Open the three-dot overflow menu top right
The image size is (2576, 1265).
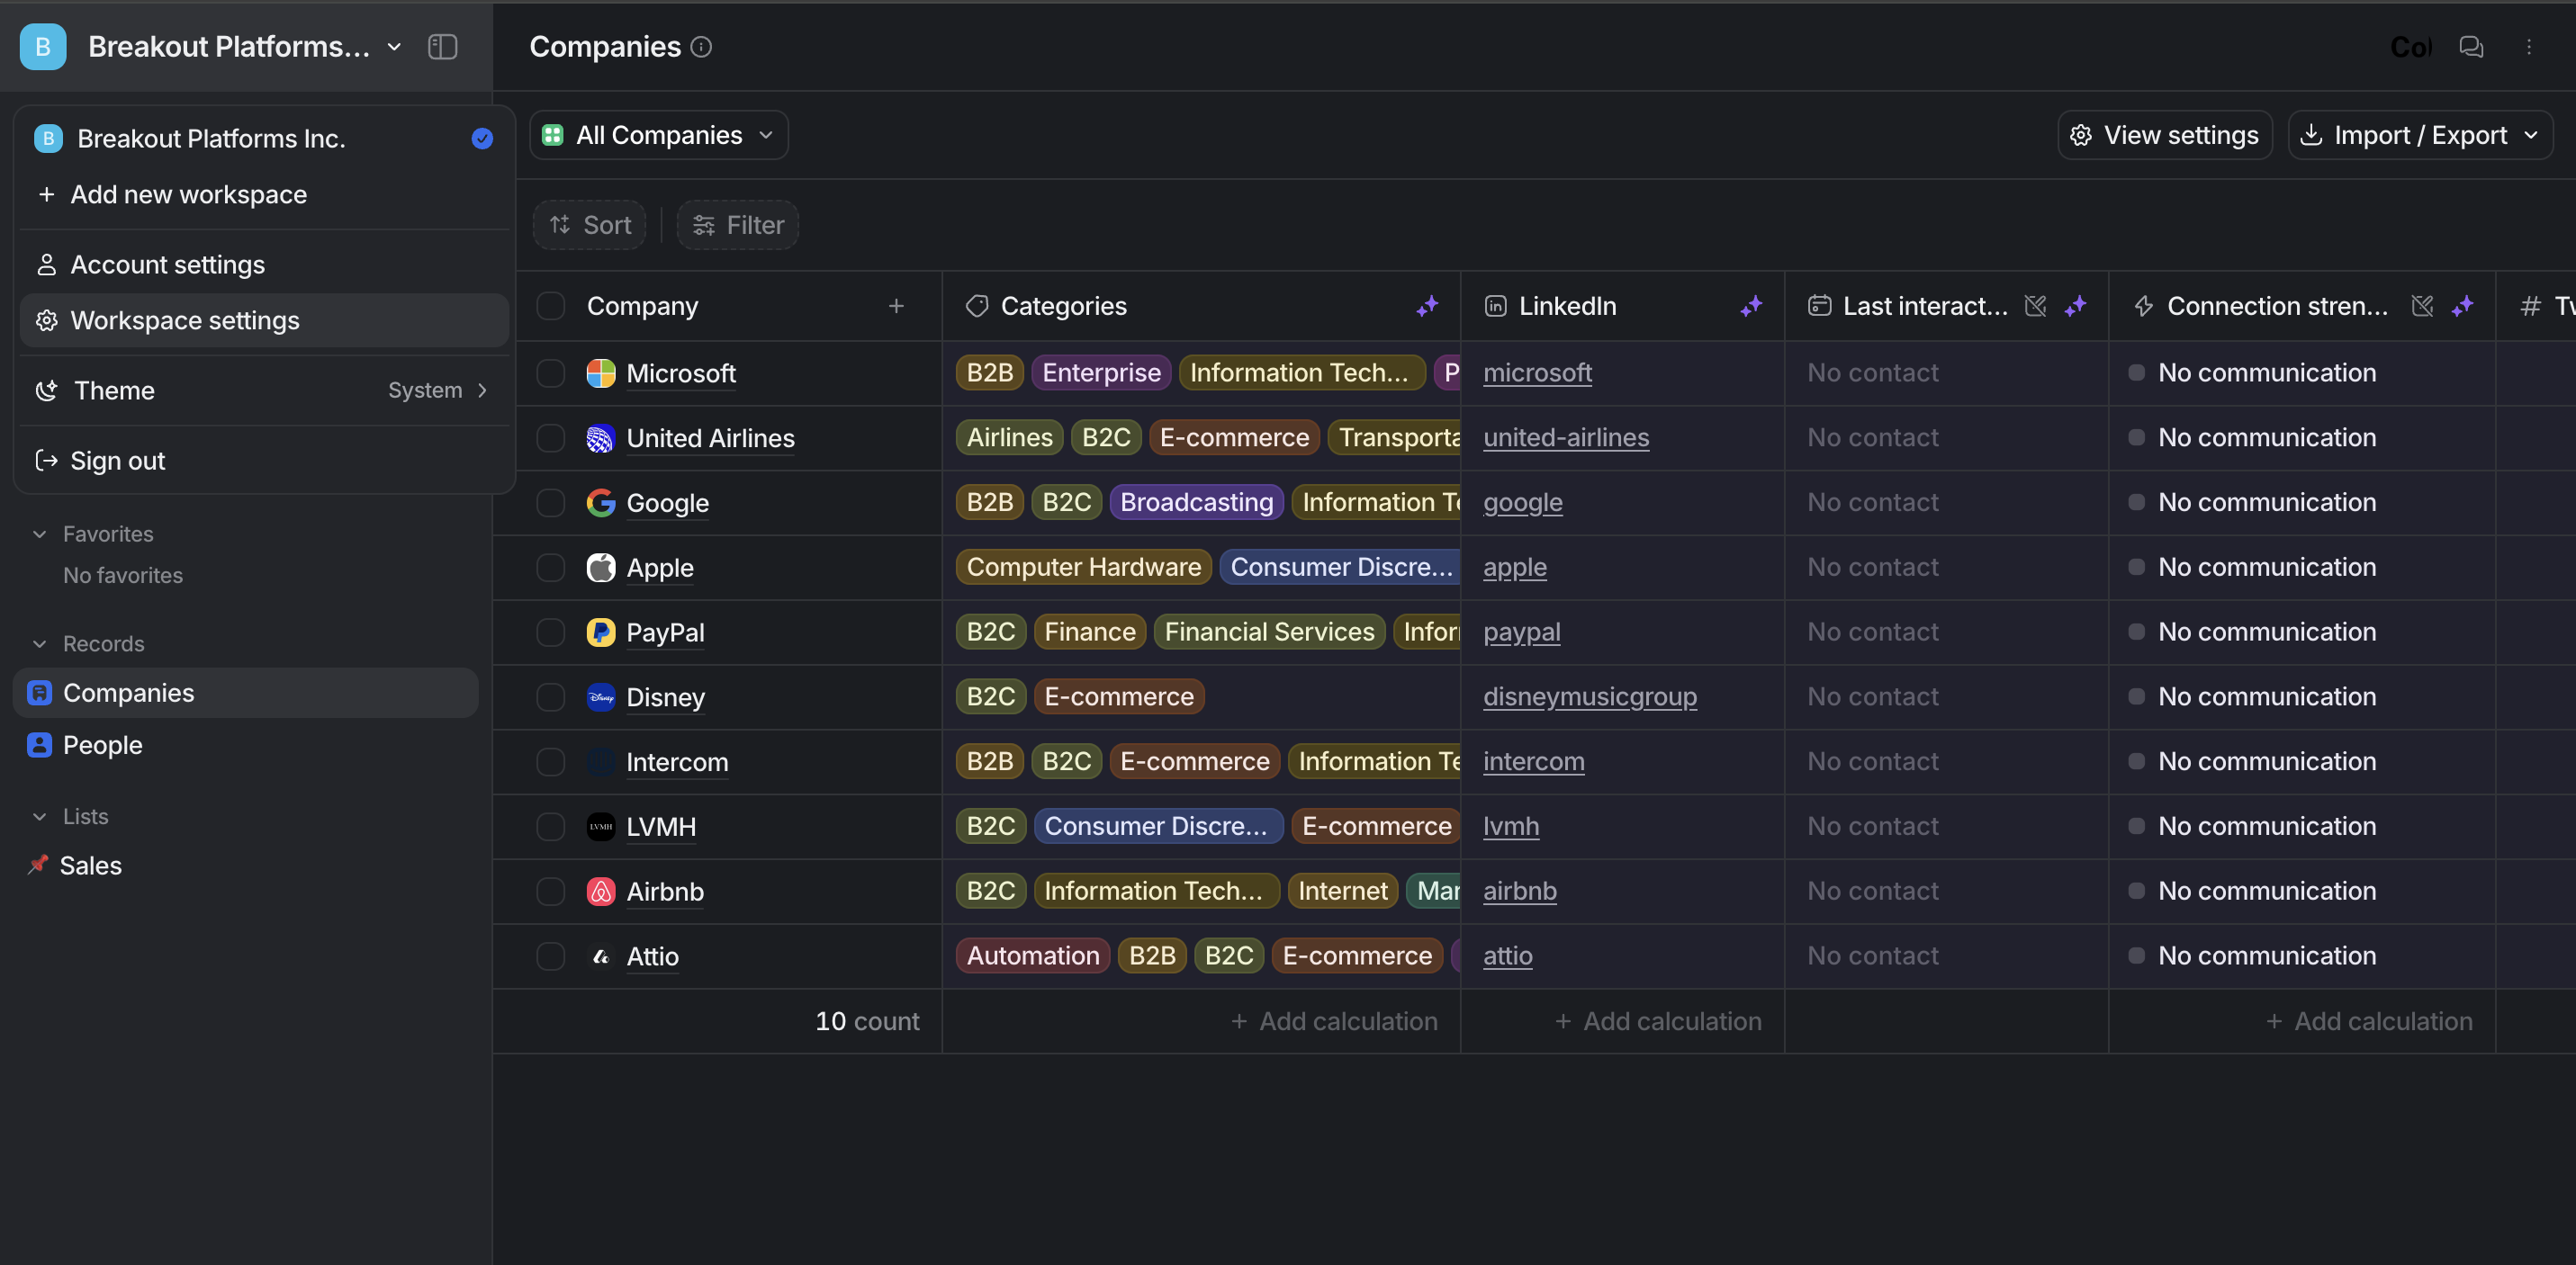(2529, 47)
